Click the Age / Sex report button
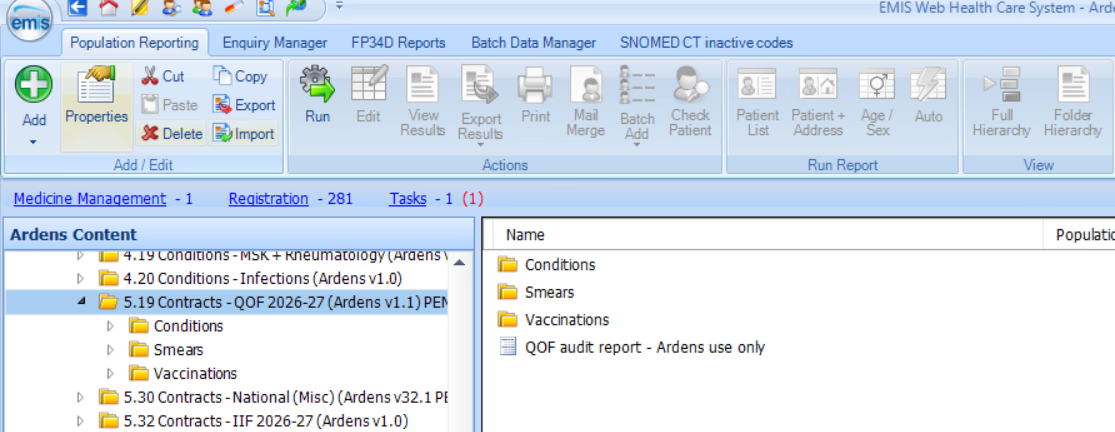Viewport: 1115px width, 432px height. (877, 102)
